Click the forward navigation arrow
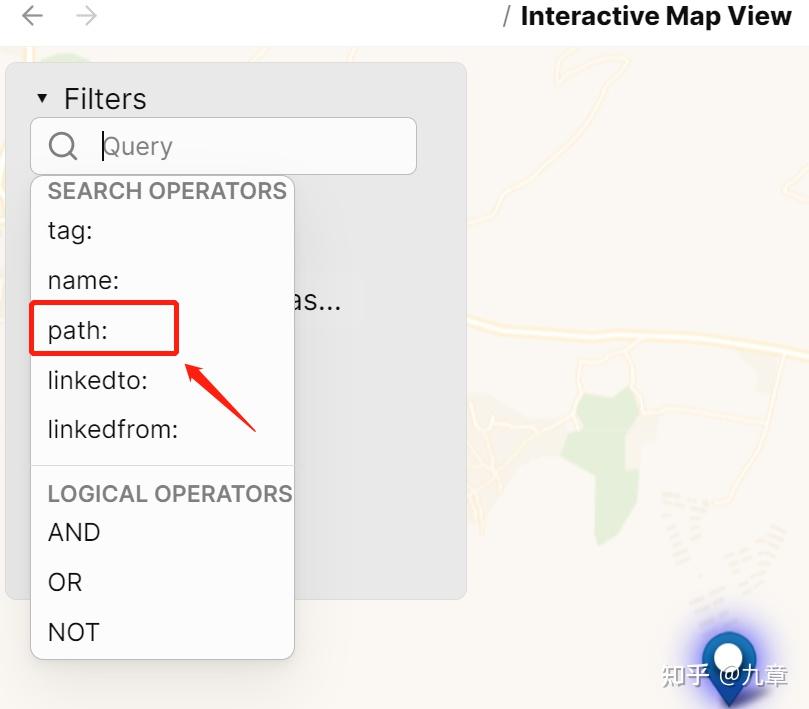This screenshot has width=809, height=709. pos(87,16)
